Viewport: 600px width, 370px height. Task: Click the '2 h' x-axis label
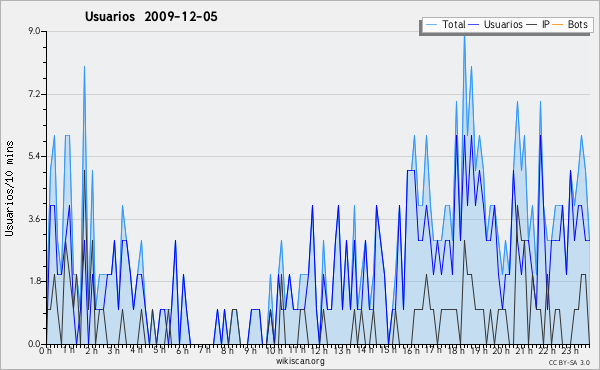pos(91,350)
